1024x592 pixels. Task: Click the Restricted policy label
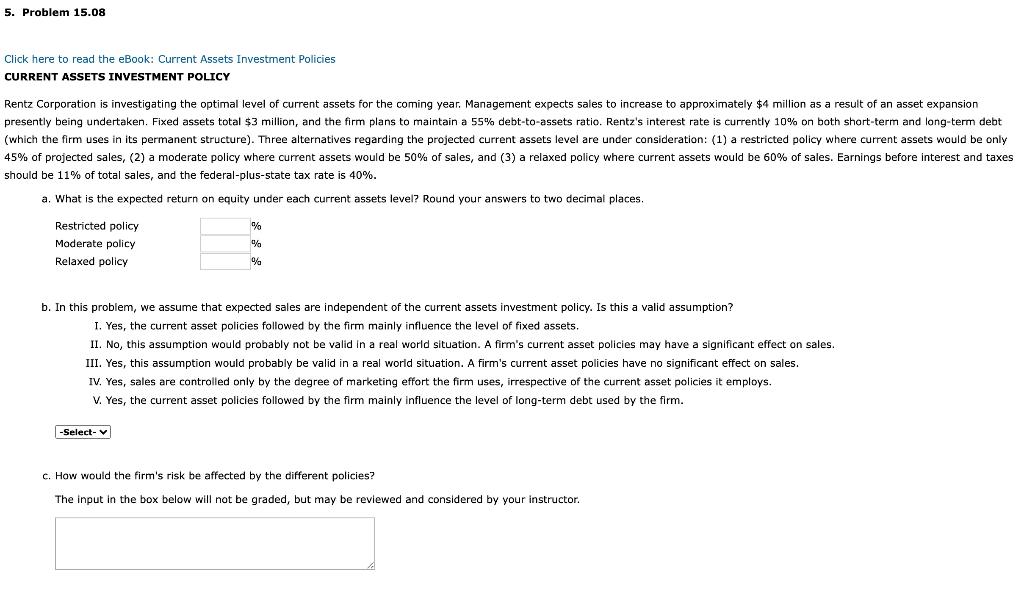pos(96,225)
